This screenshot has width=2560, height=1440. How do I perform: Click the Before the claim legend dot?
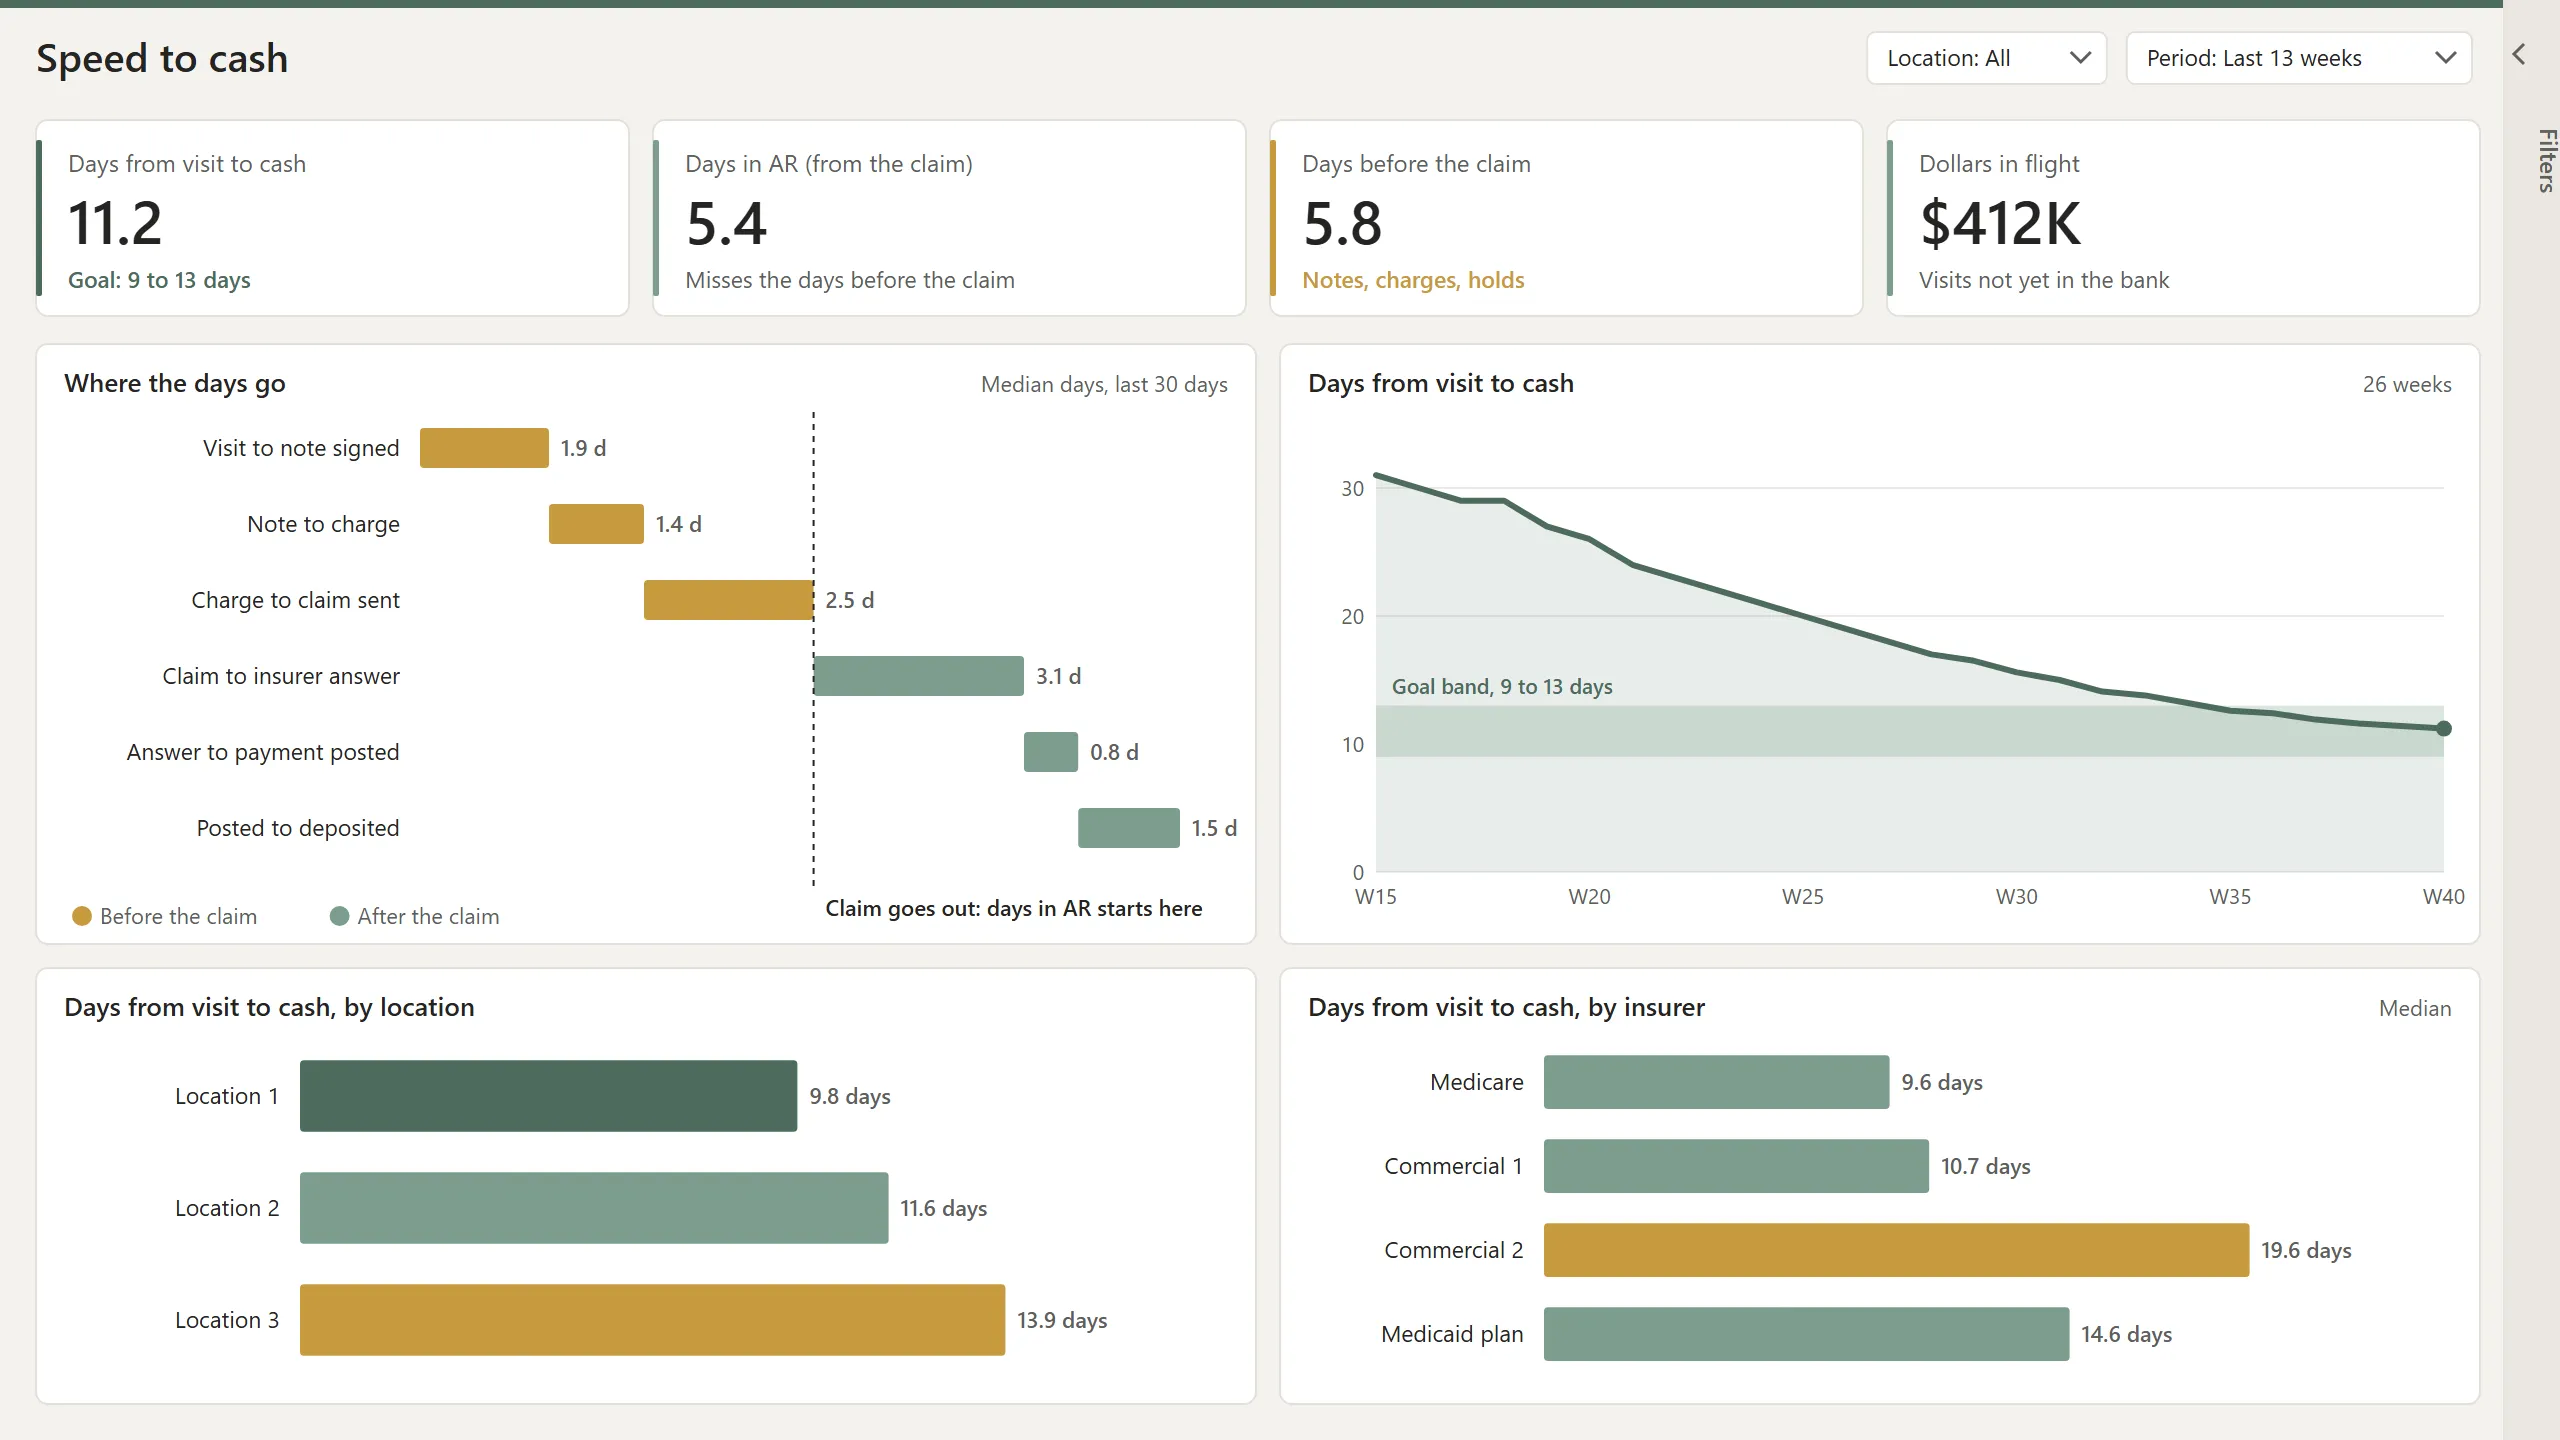tap(82, 916)
